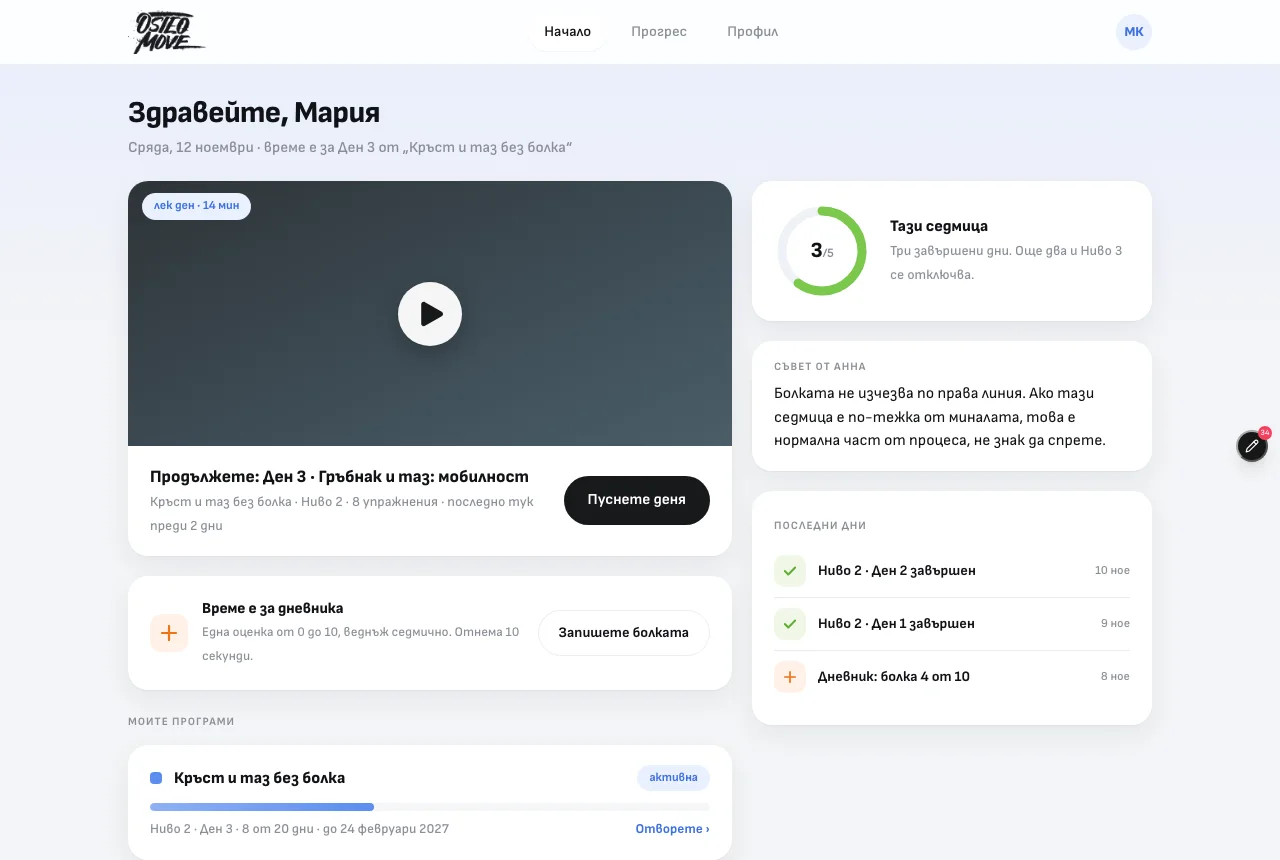Click the Osteo Move logo
The height and width of the screenshot is (860, 1280).
168,32
